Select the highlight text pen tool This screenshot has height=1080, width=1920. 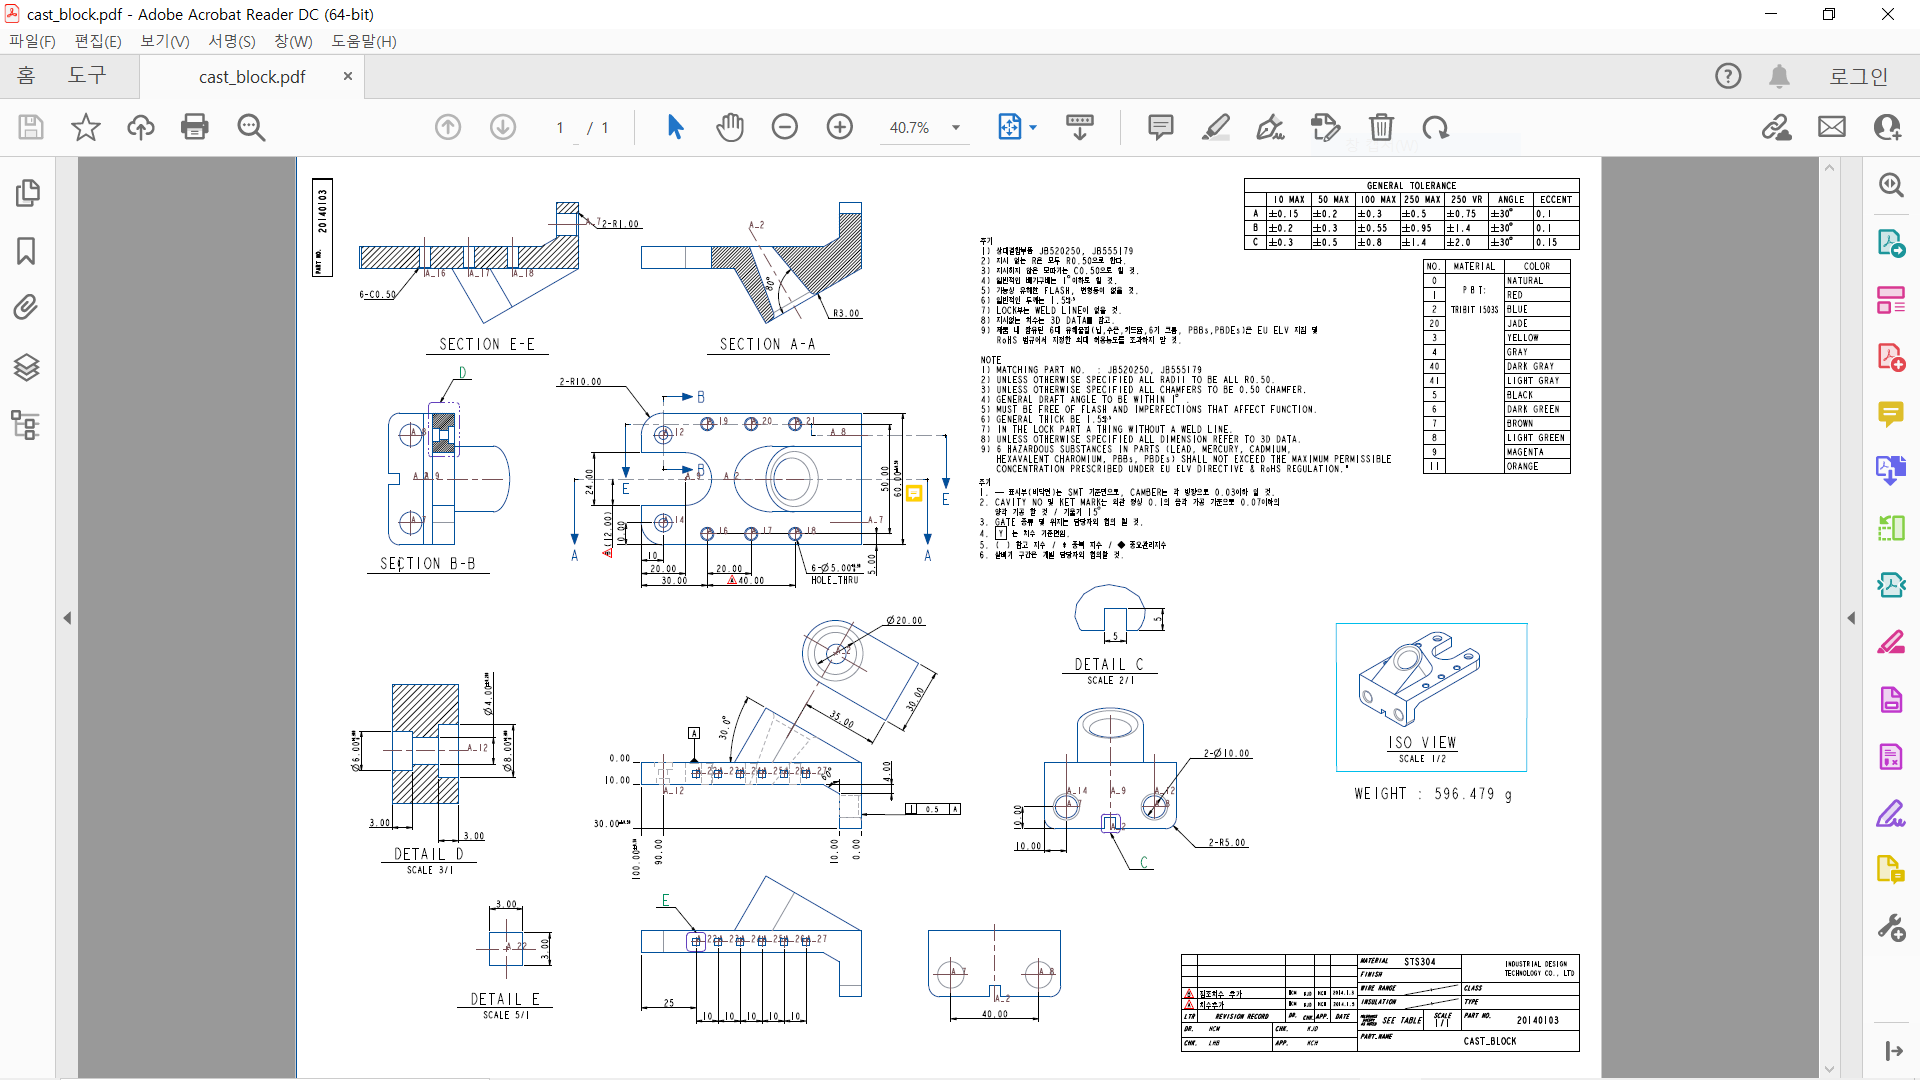pyautogui.click(x=1216, y=127)
